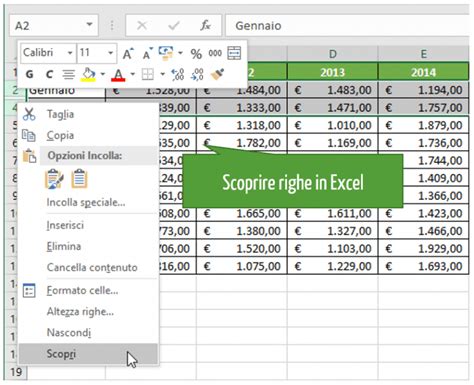Apply accounting number format from mini toolbar
The image size is (474, 385).
coord(166,53)
